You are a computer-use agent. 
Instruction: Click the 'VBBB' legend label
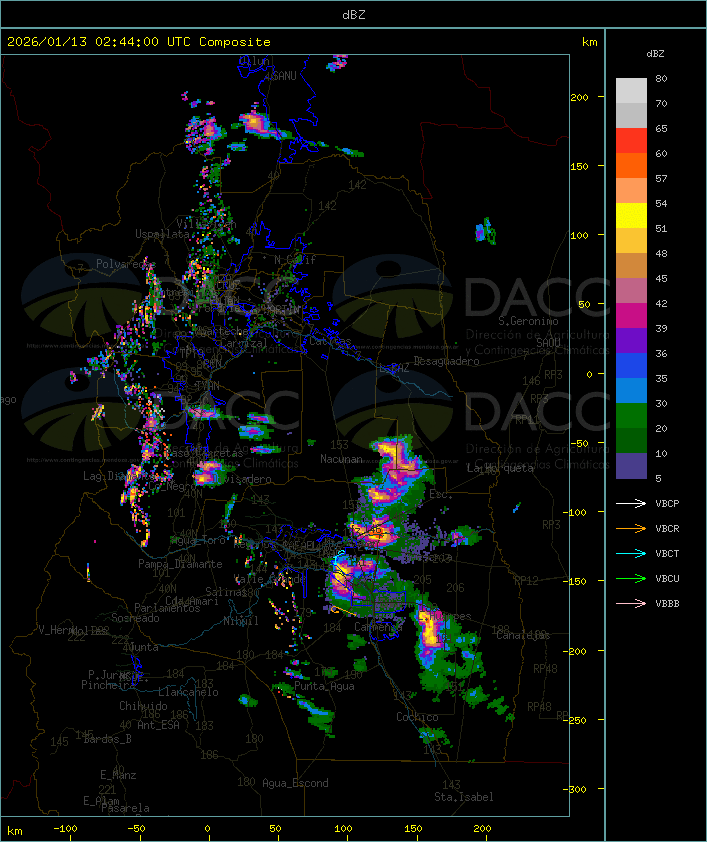pyautogui.click(x=667, y=604)
